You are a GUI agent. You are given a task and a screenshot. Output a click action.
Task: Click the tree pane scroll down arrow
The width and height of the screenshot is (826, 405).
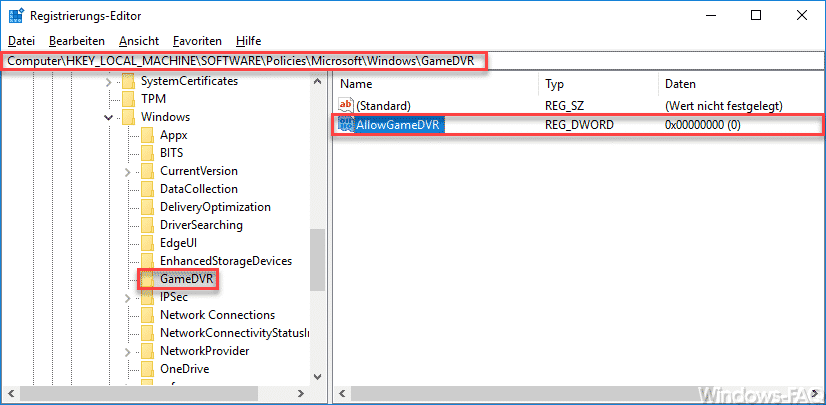click(317, 376)
